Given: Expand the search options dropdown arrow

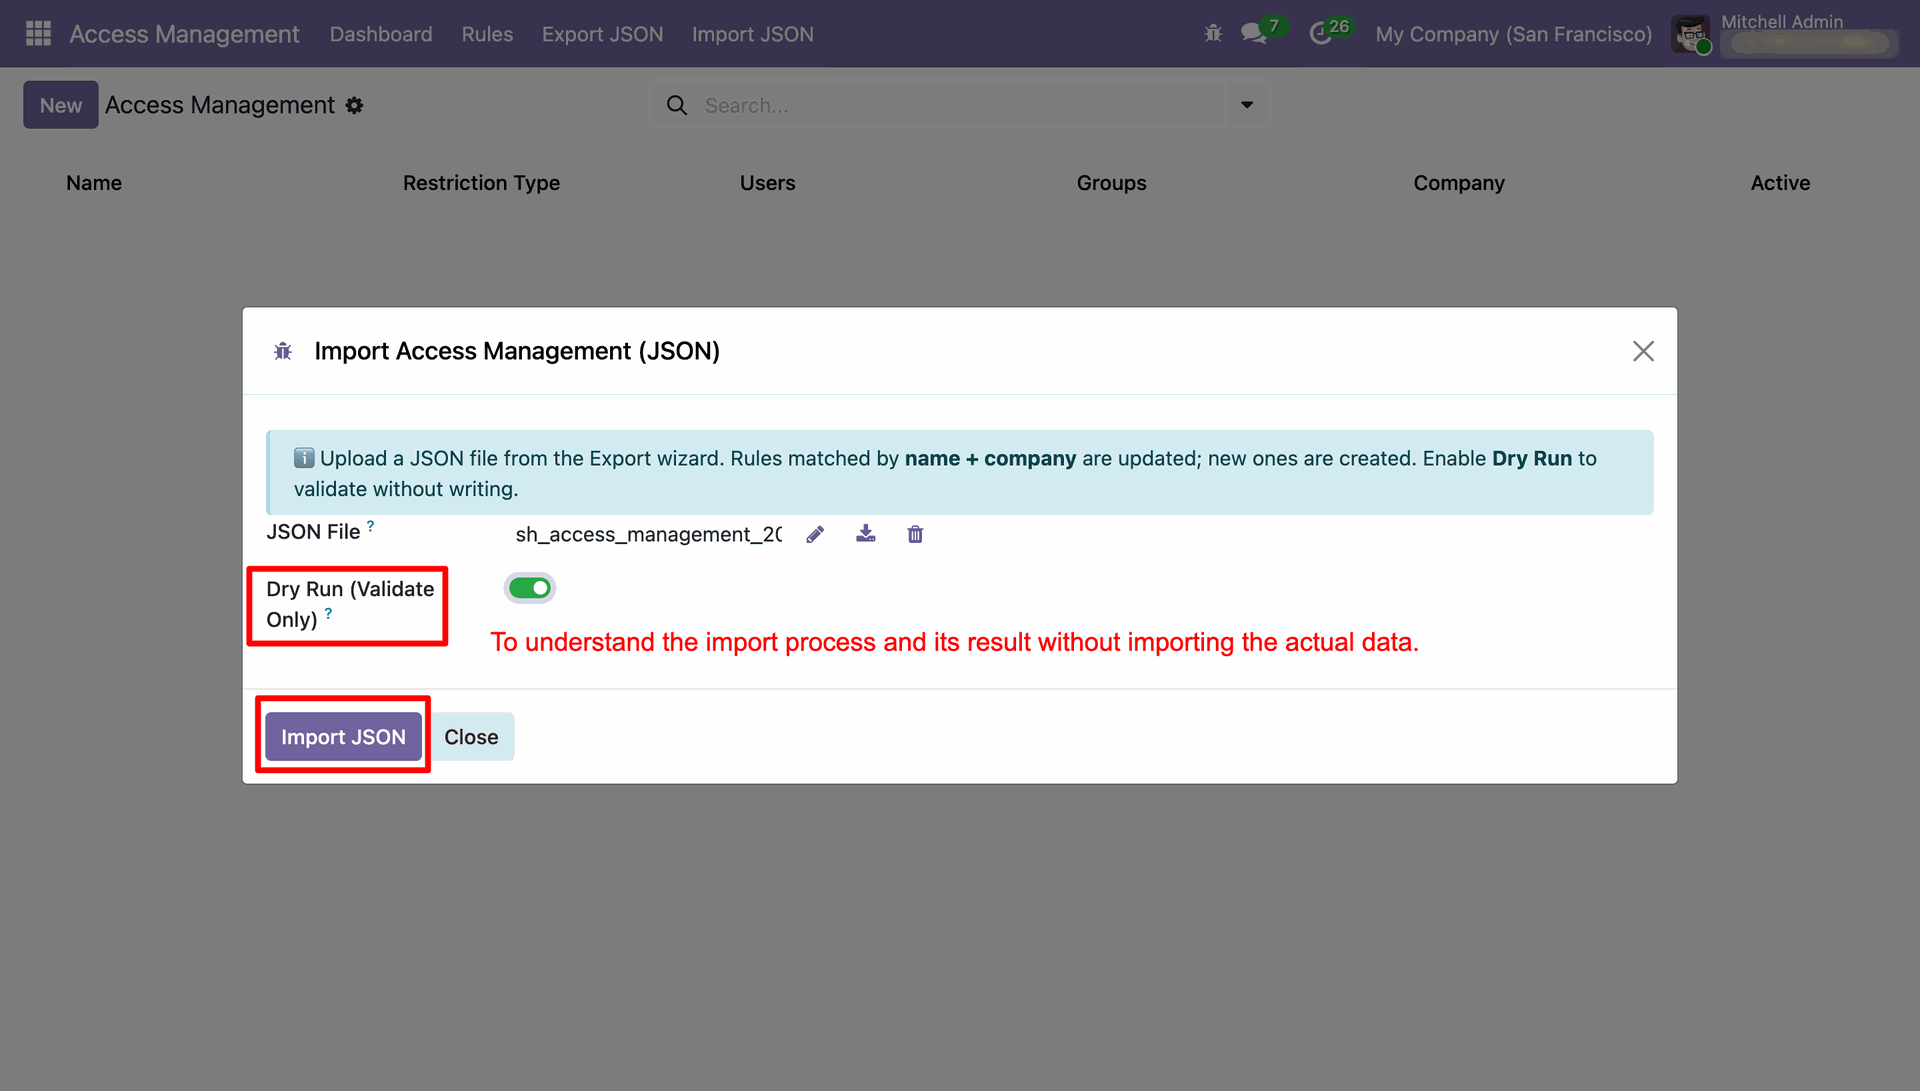Looking at the screenshot, I should point(1247,105).
